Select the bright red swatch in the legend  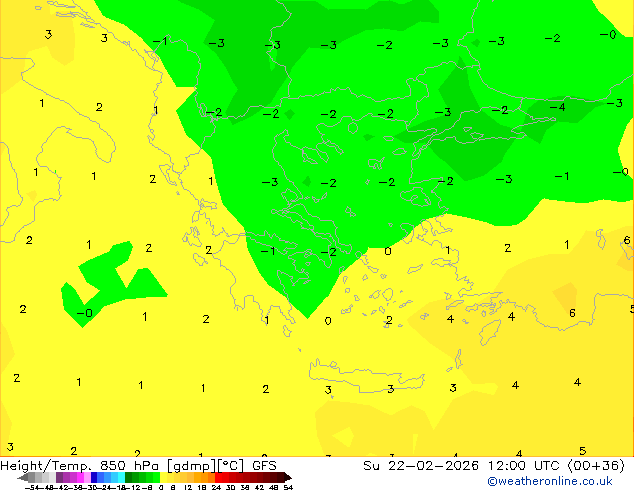tap(218, 477)
